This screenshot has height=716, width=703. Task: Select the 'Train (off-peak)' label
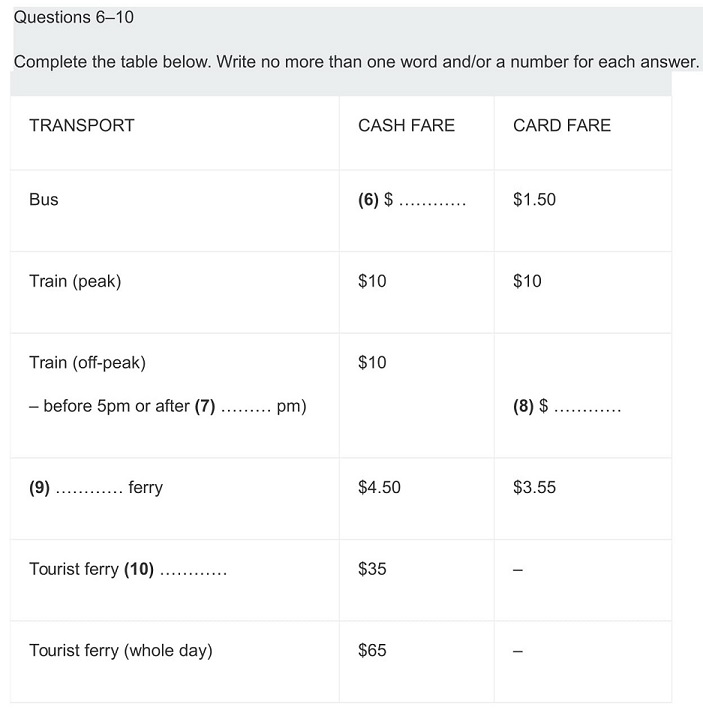tap(87, 363)
